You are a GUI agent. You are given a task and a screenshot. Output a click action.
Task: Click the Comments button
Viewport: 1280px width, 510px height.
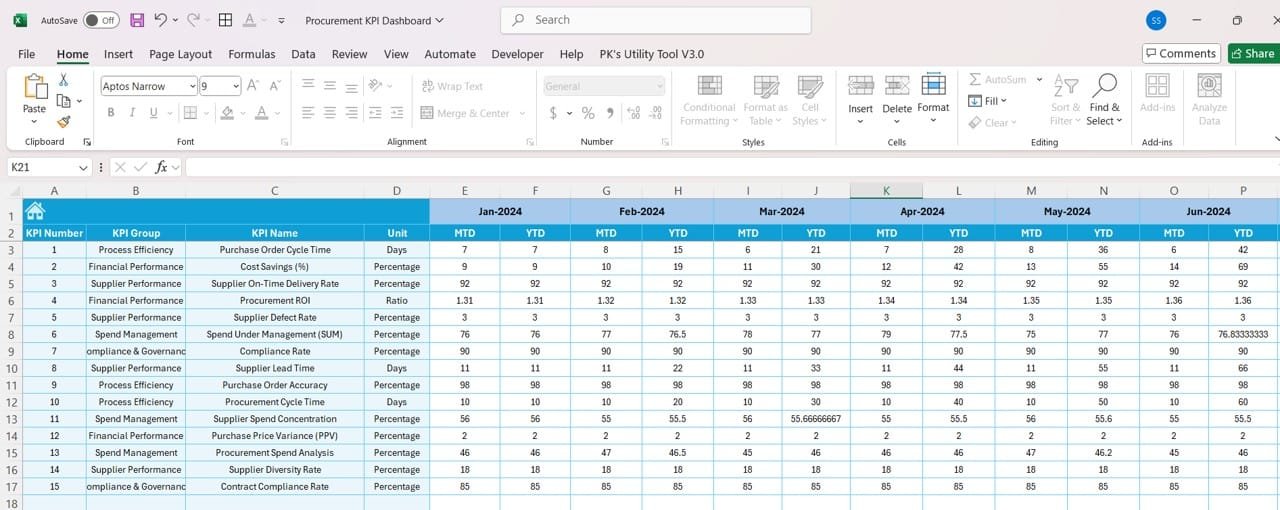coord(1181,54)
